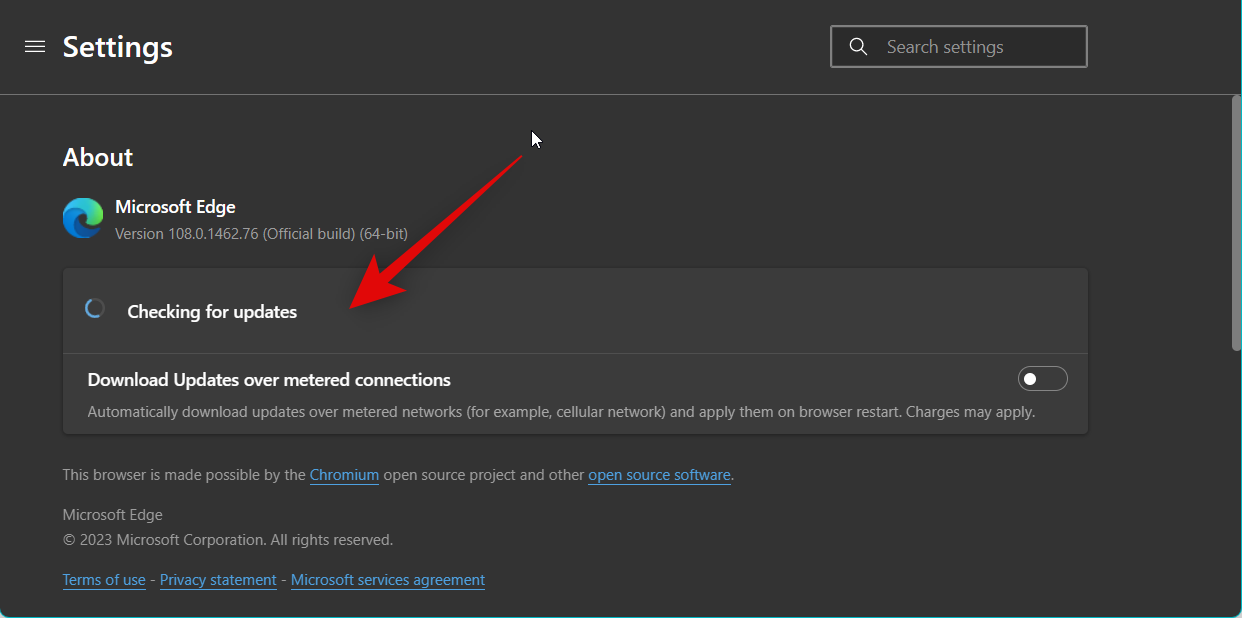Open the Microsoft services agreement

tap(388, 579)
